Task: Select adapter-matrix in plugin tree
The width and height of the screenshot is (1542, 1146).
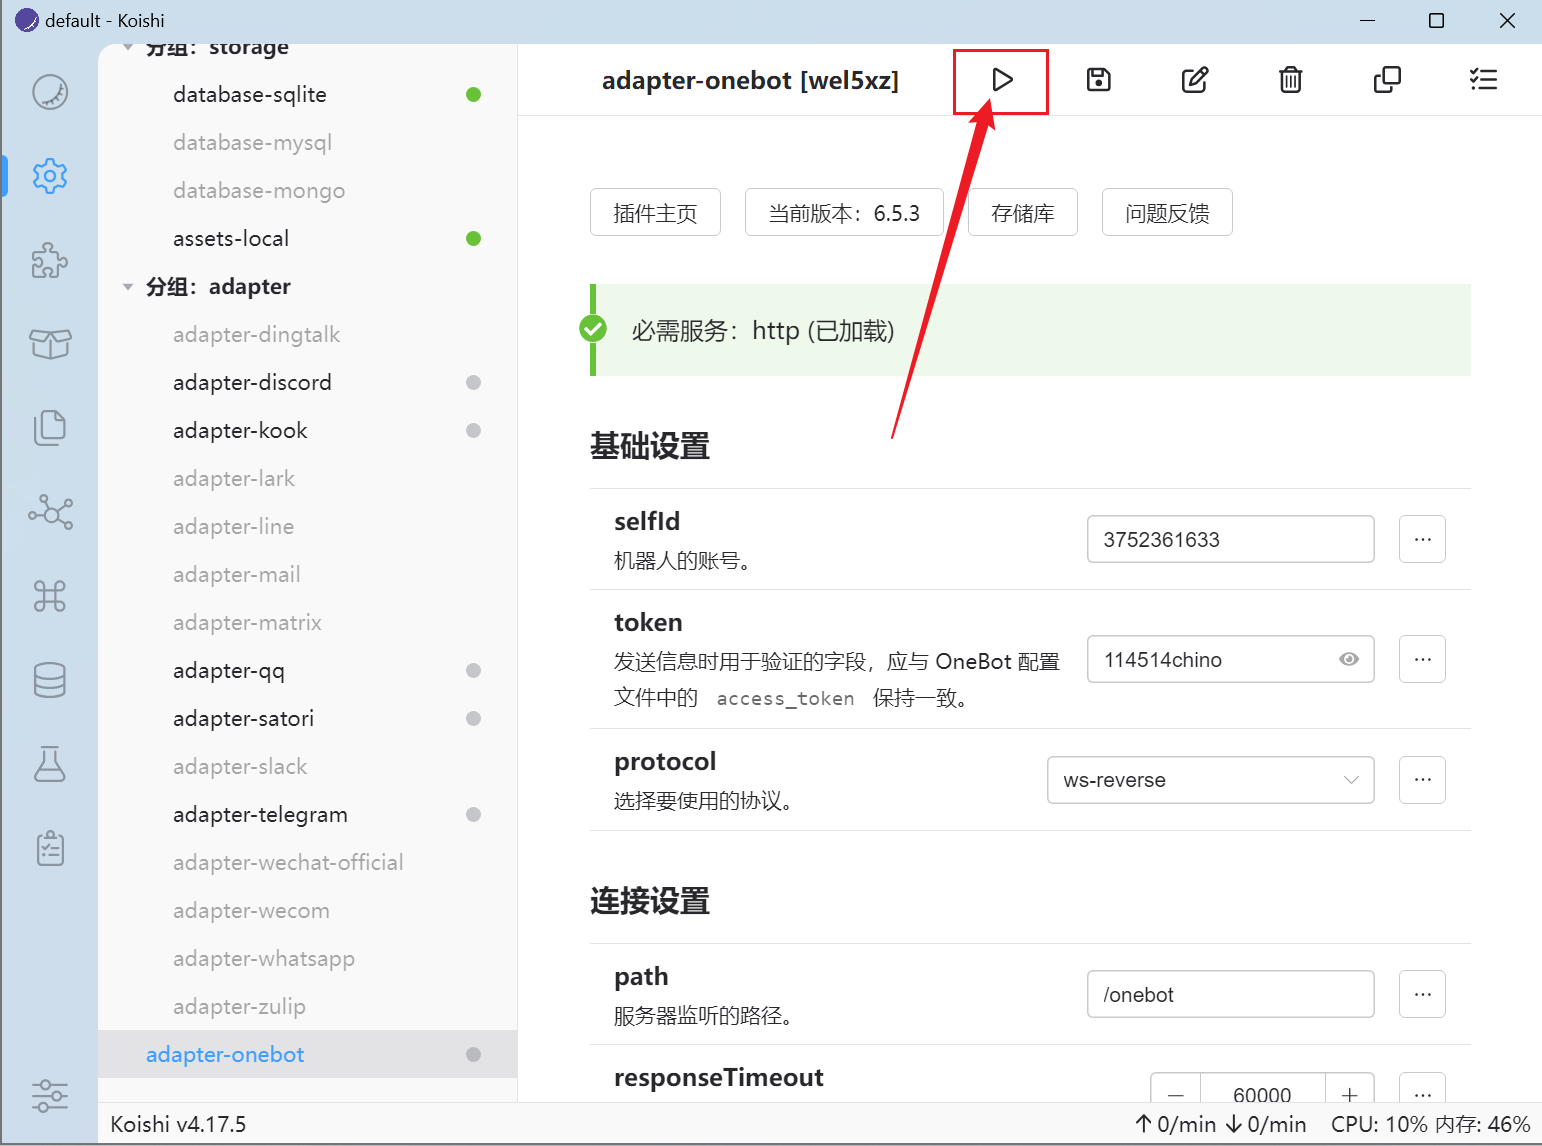Action: coord(307,623)
